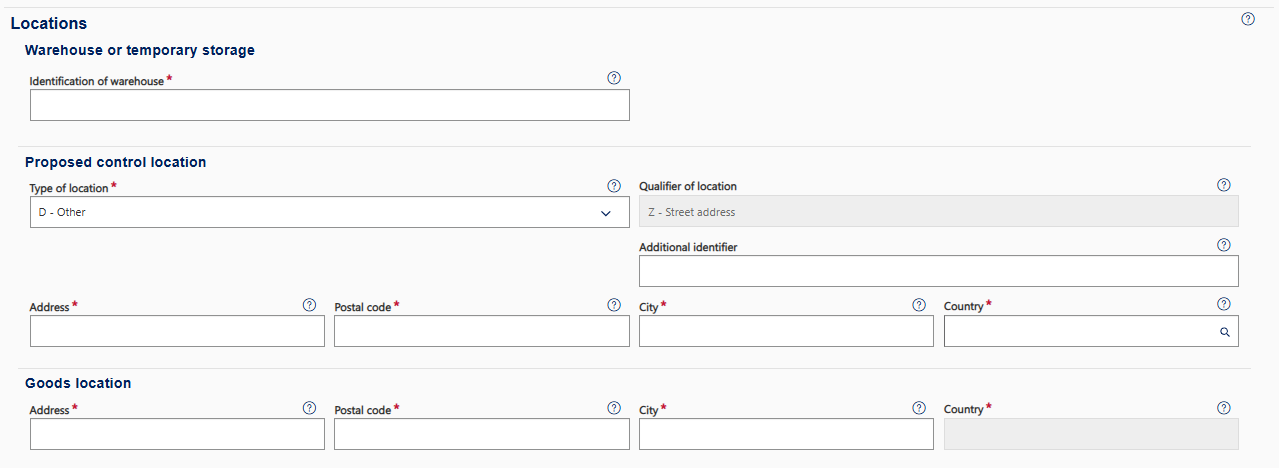1279x468 pixels.
Task: Click help icon for Identification of warehouse
Action: (614, 78)
